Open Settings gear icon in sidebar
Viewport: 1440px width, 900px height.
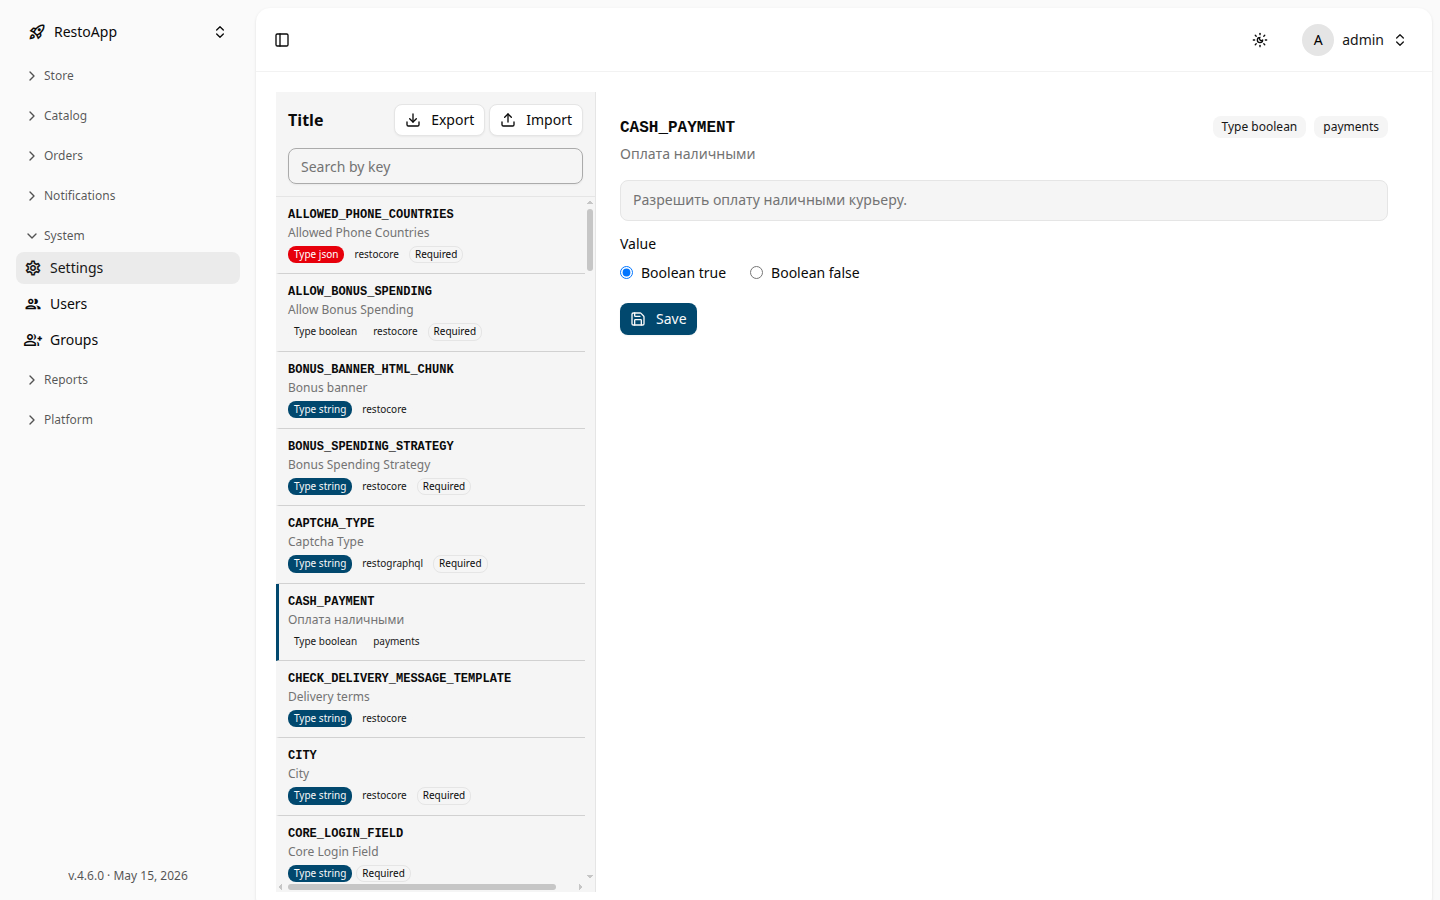[33, 268]
